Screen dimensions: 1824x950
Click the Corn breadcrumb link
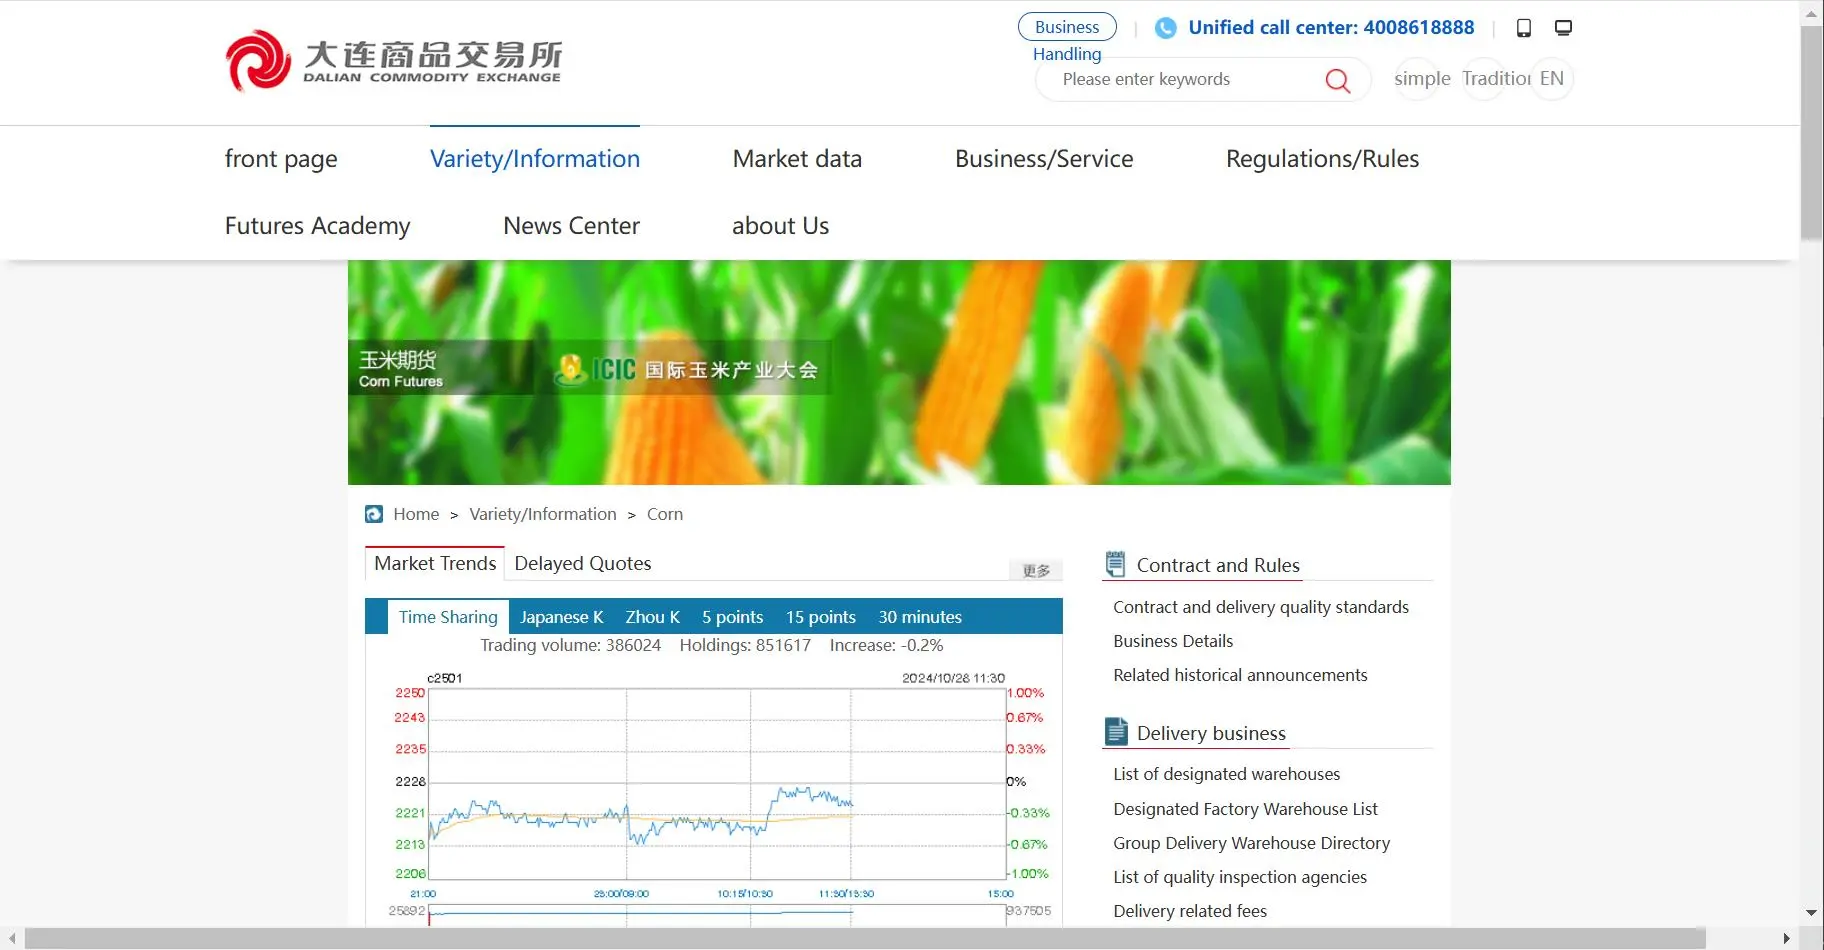pyautogui.click(x=665, y=514)
